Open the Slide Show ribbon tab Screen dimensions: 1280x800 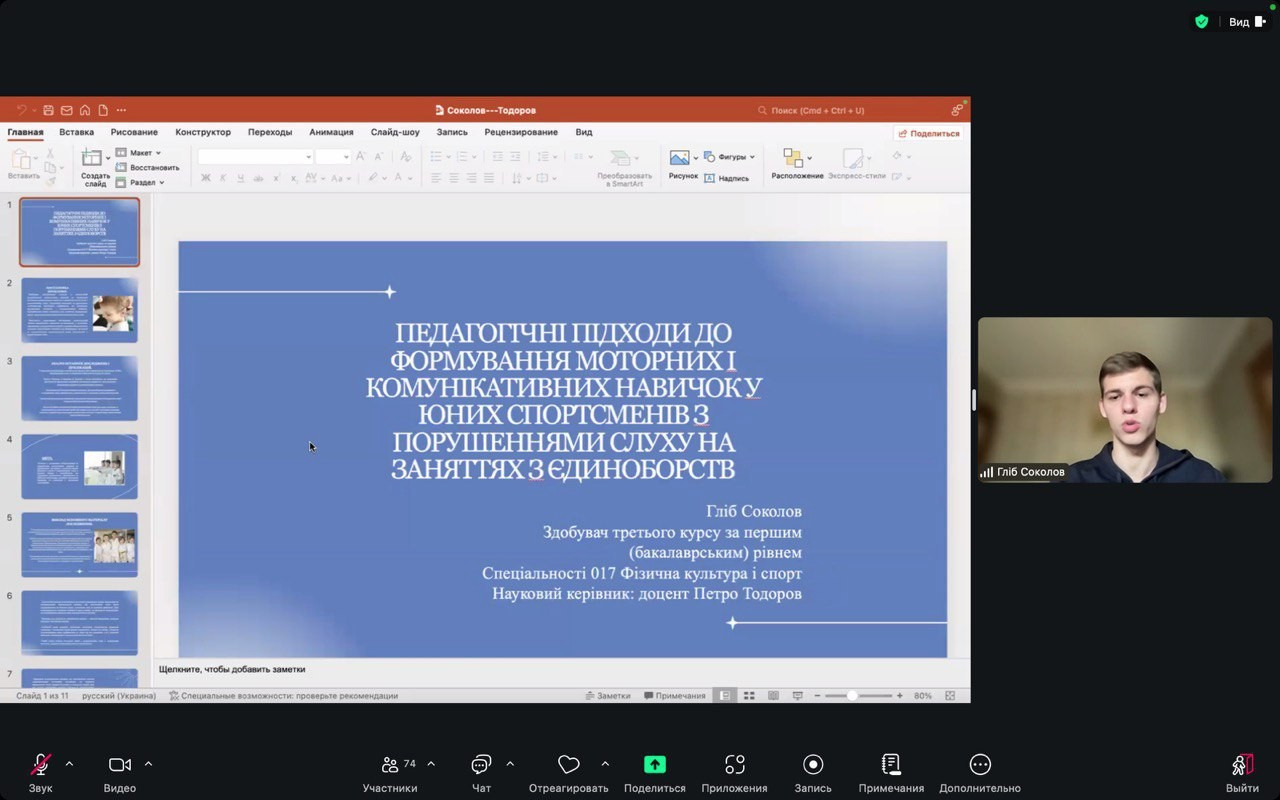[x=395, y=132]
